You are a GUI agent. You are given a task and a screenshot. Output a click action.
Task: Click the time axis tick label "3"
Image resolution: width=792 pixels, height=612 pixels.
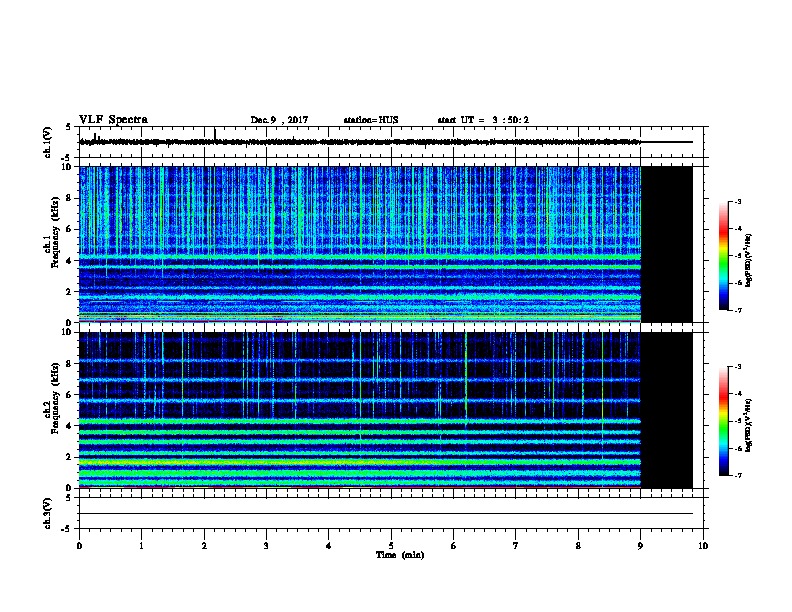tap(266, 546)
